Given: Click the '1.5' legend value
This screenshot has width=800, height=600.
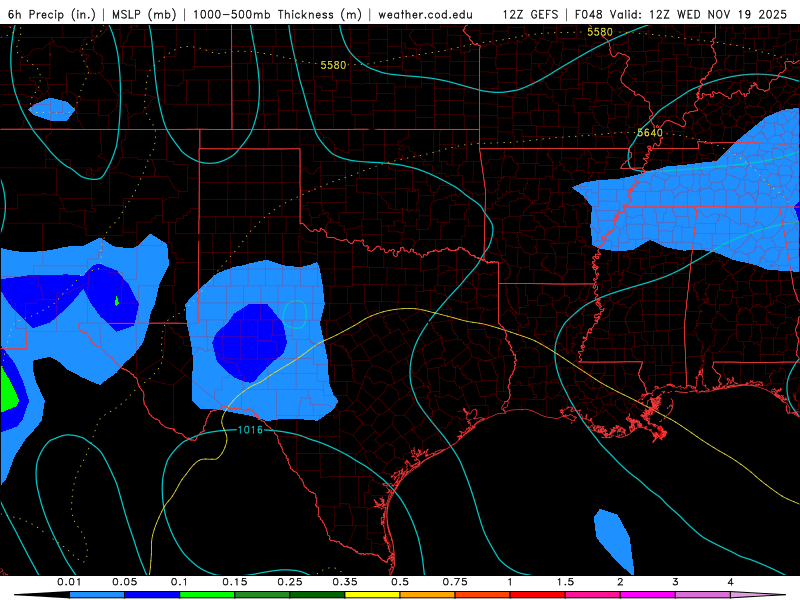Looking at the screenshot, I should click(565, 582).
